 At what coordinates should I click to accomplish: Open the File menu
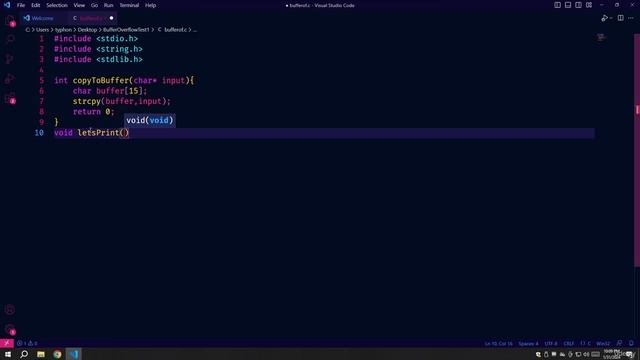[21, 5]
